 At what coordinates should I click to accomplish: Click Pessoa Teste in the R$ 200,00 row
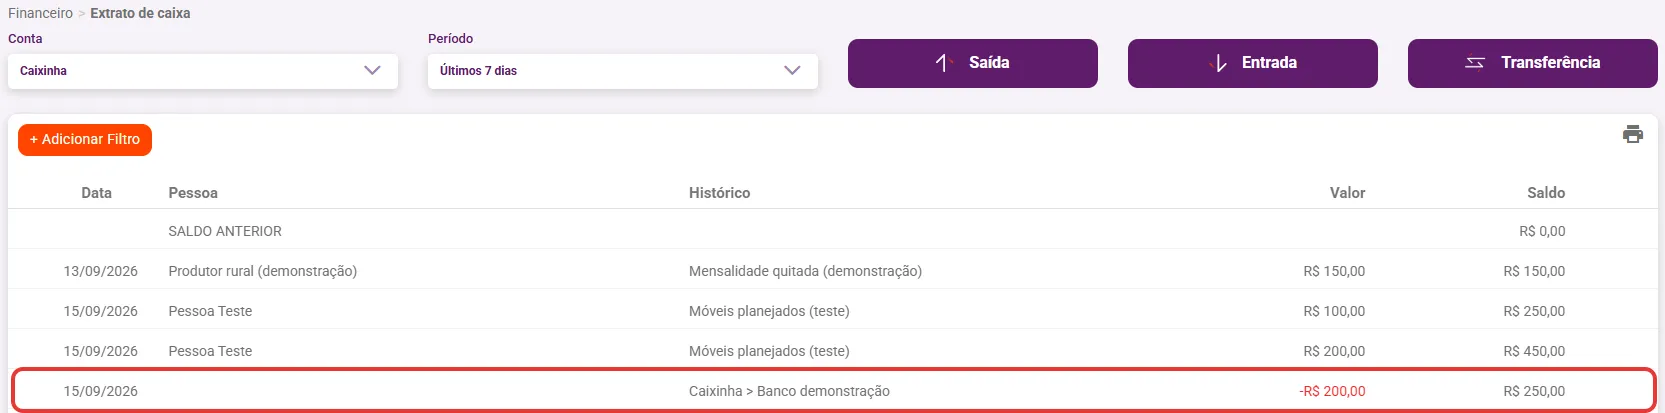coord(210,351)
